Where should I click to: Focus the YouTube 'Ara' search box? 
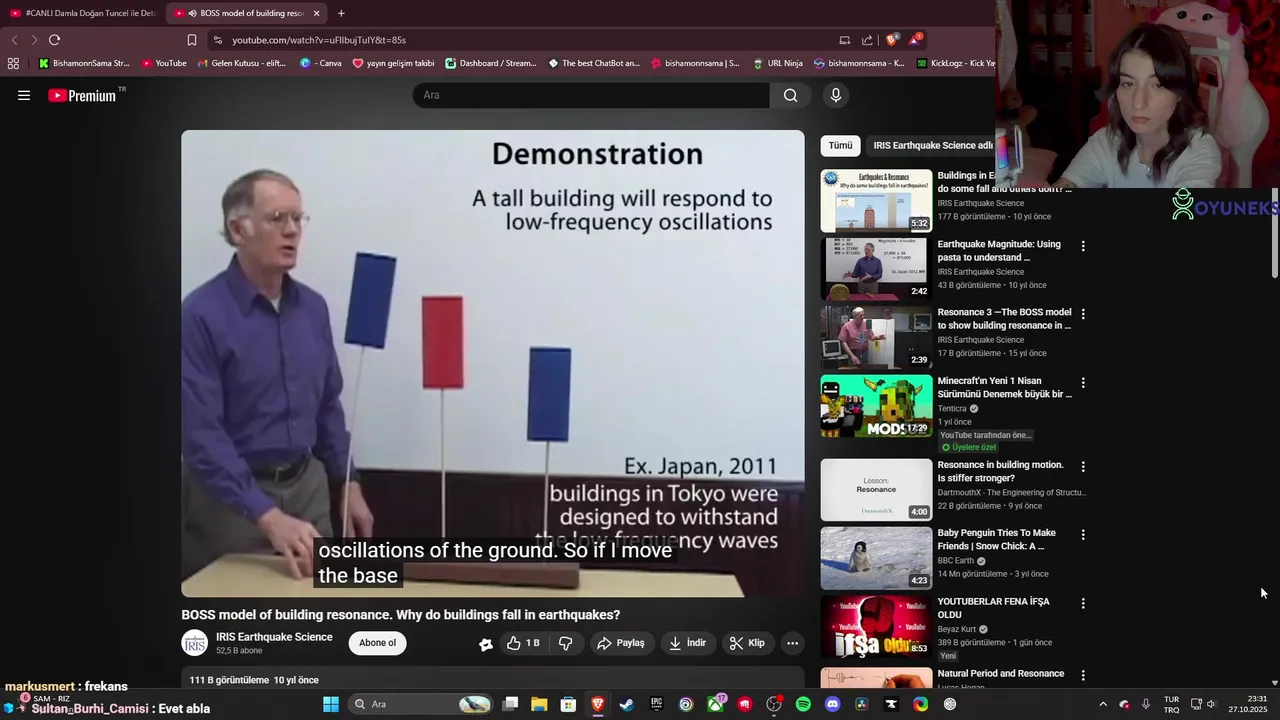point(591,95)
